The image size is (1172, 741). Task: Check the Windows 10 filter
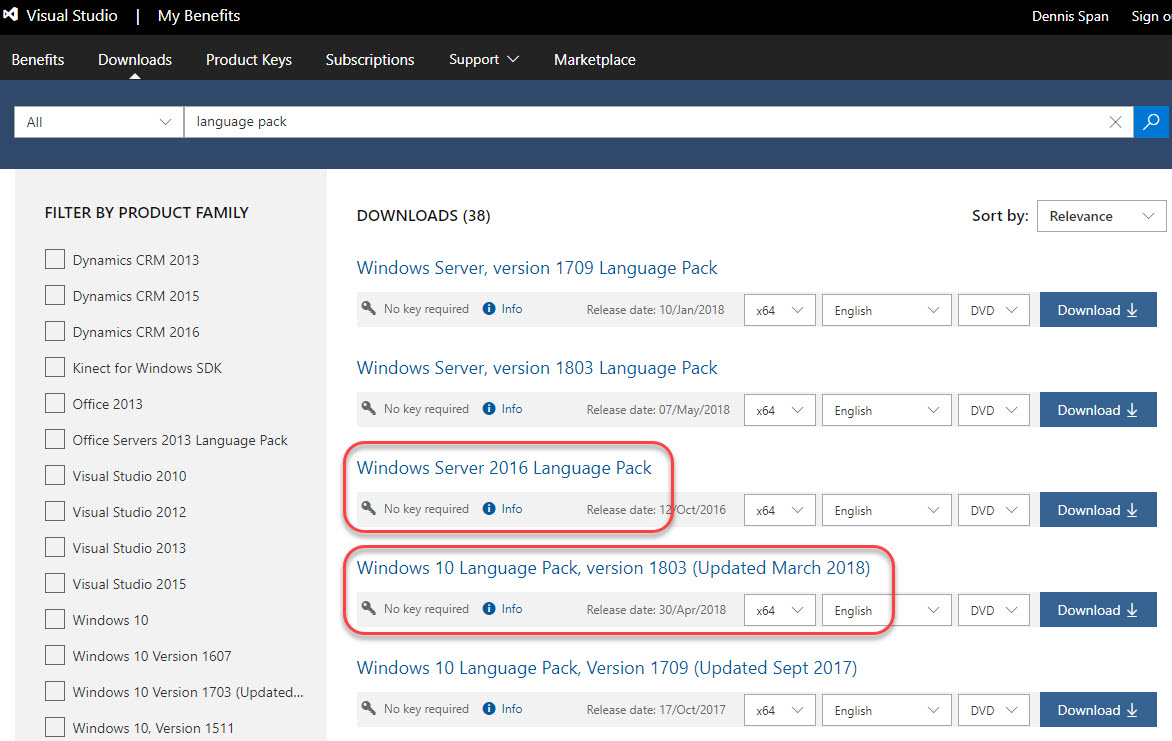55,619
